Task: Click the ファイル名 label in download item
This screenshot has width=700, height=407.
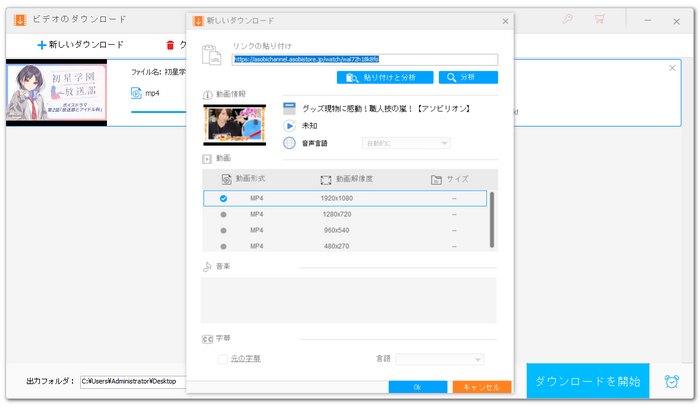Action: pos(146,72)
